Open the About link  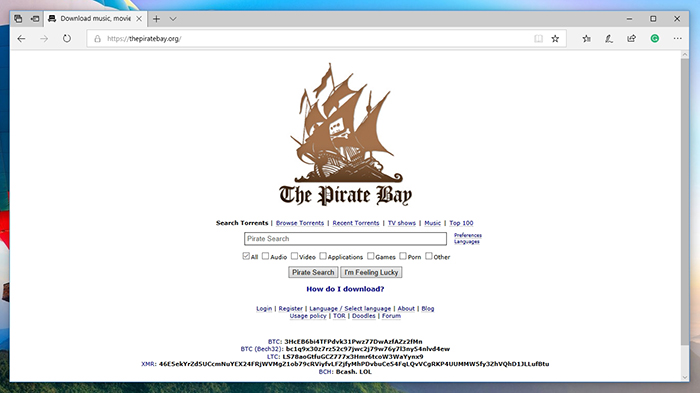click(x=406, y=309)
